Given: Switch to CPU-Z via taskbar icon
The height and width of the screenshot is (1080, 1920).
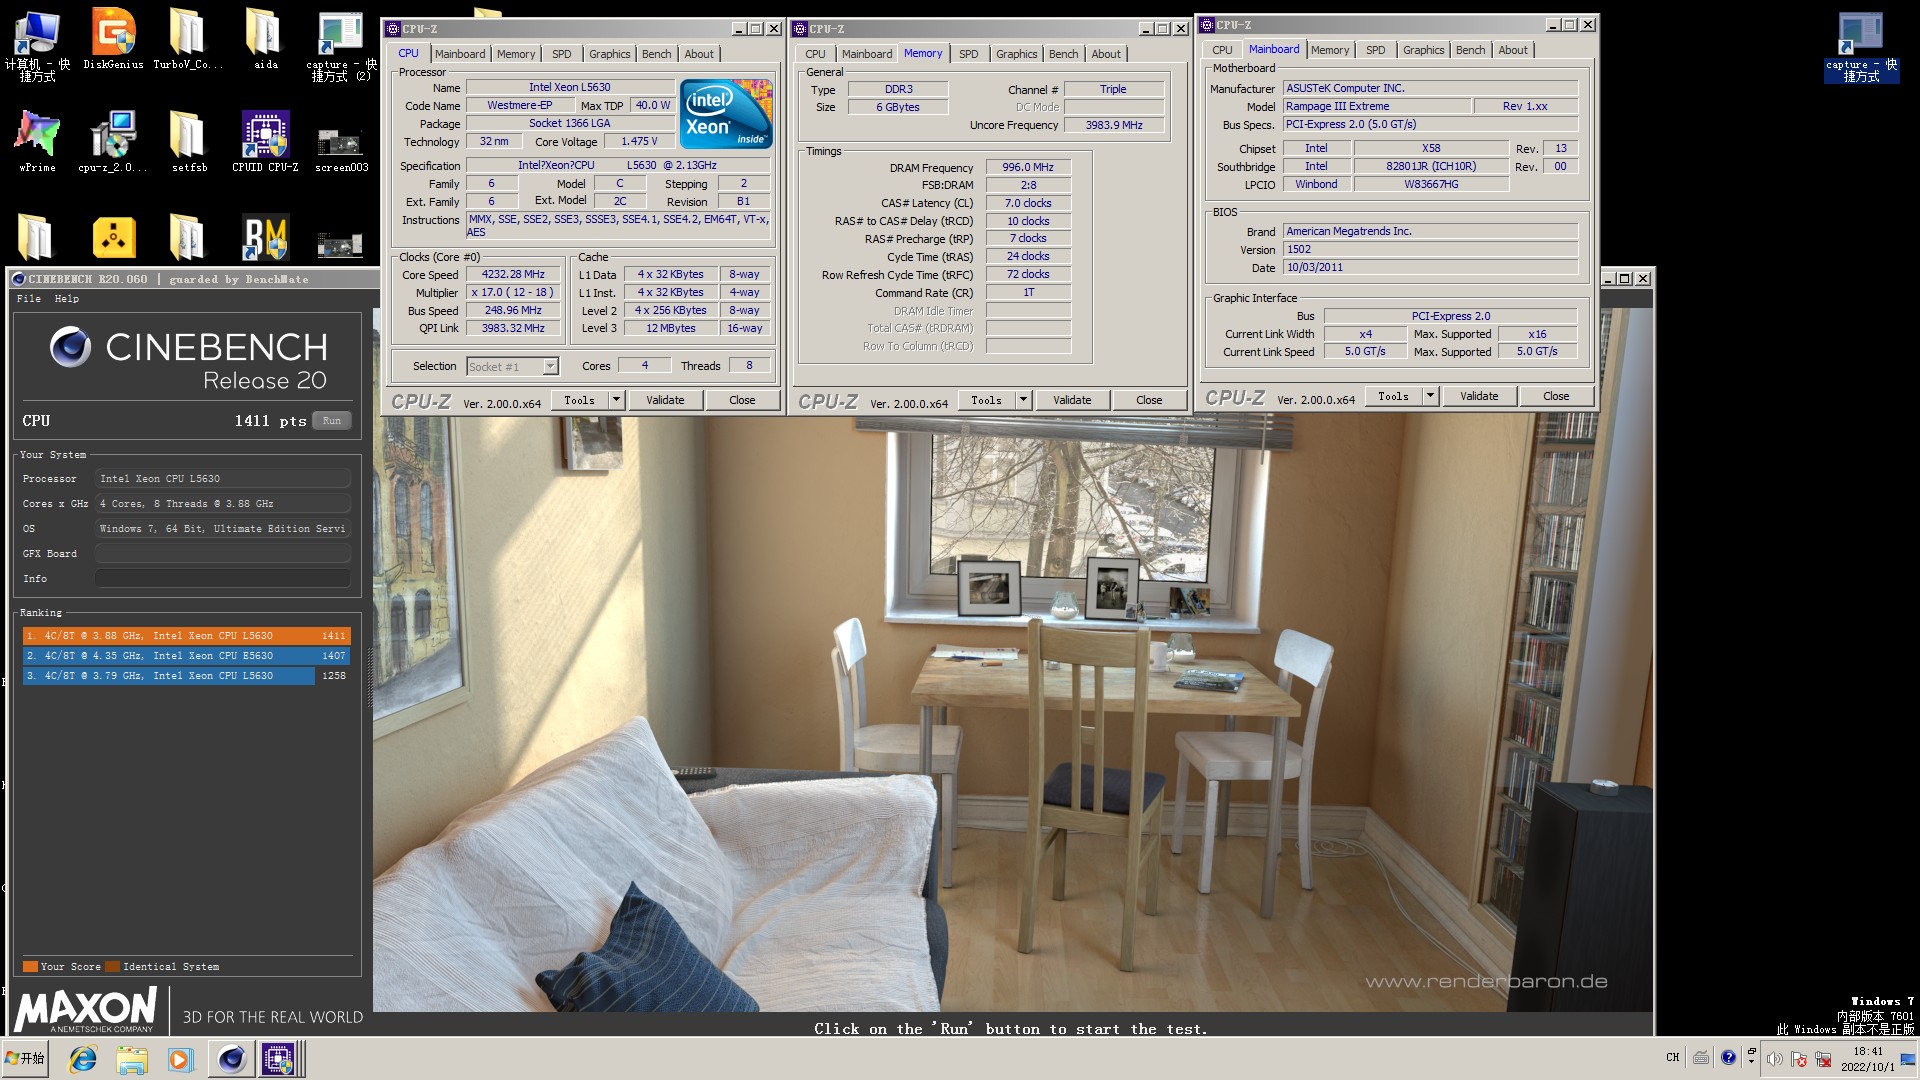Looking at the screenshot, I should click(279, 1059).
